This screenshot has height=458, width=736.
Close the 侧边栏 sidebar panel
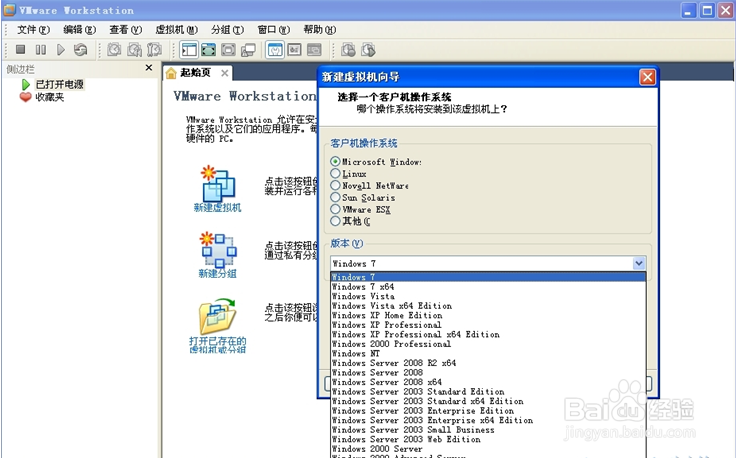(x=149, y=68)
